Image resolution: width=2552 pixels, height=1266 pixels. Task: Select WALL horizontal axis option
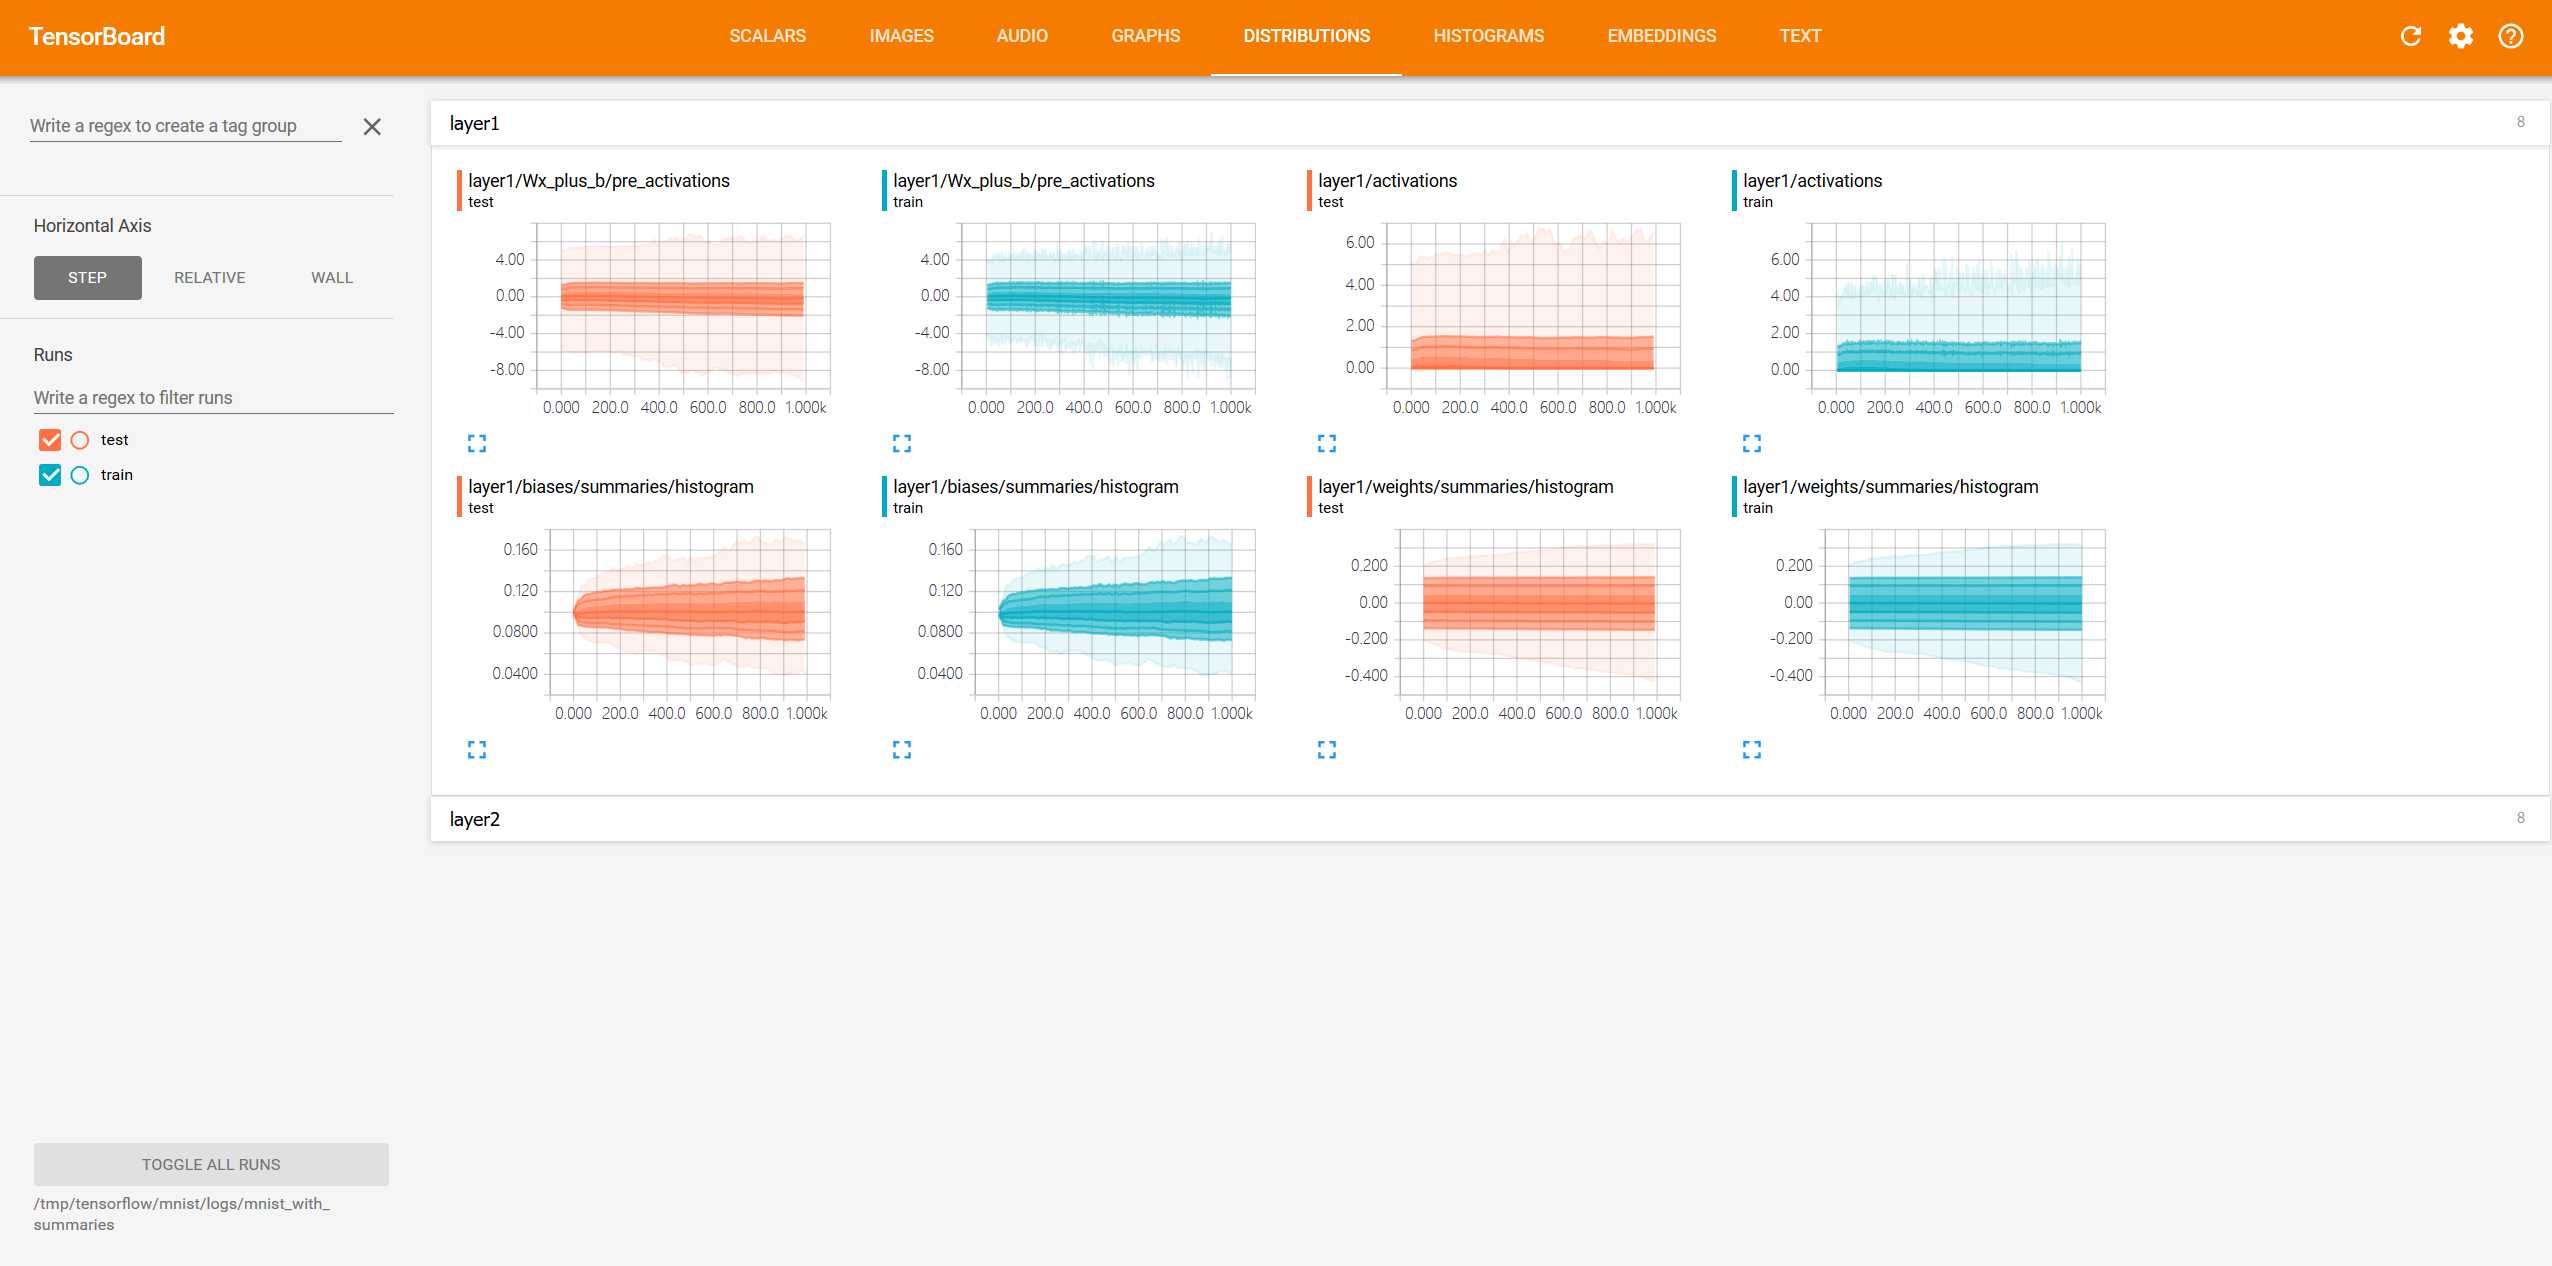coord(332,277)
